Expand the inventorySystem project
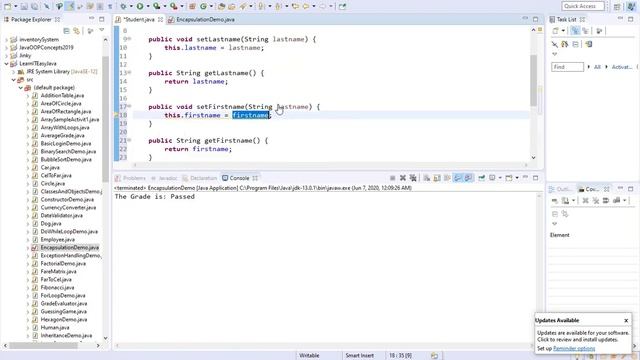The image size is (640, 360). pyautogui.click(x=6, y=40)
